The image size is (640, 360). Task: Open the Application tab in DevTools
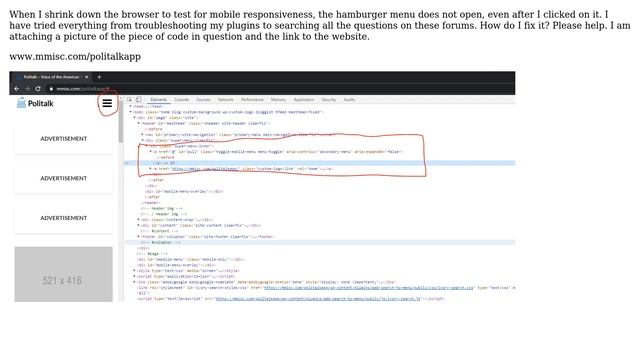pos(304,100)
